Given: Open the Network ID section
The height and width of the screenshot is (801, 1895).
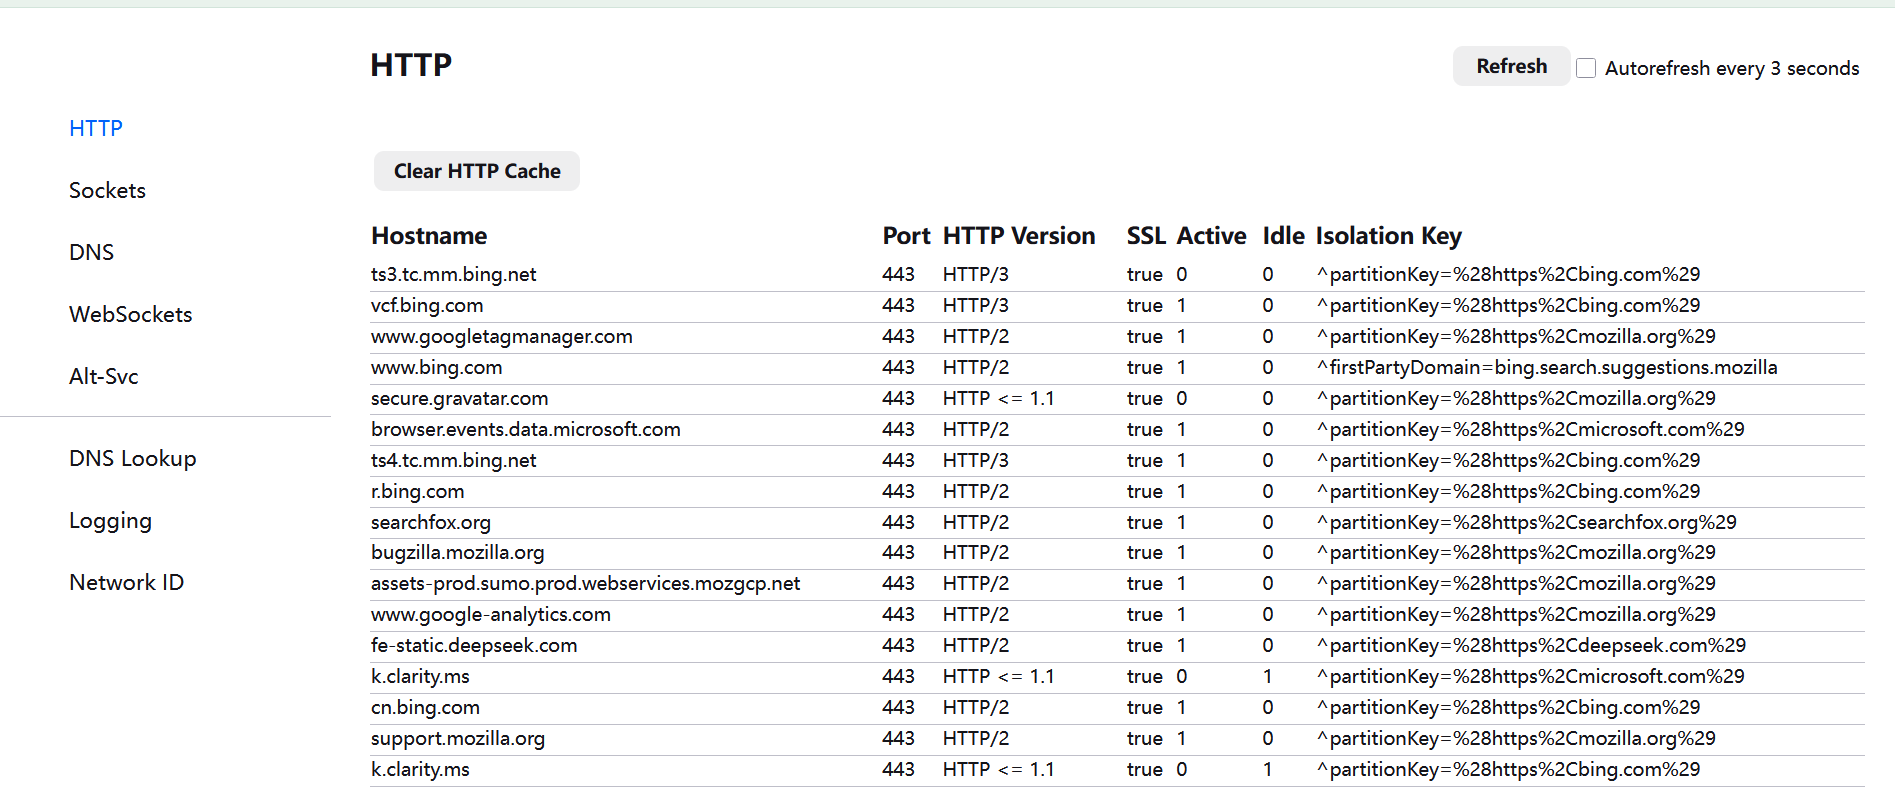Looking at the screenshot, I should click(126, 582).
